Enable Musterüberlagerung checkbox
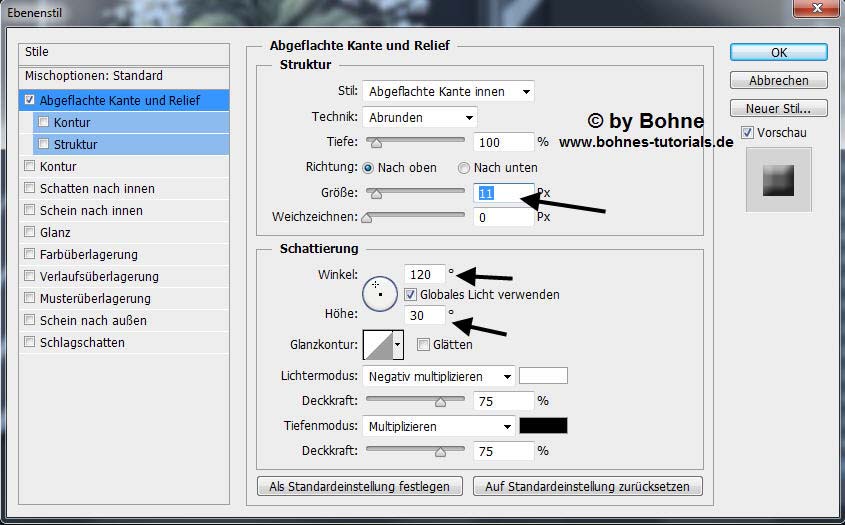Screen dimensions: 845x525 pos(30,298)
